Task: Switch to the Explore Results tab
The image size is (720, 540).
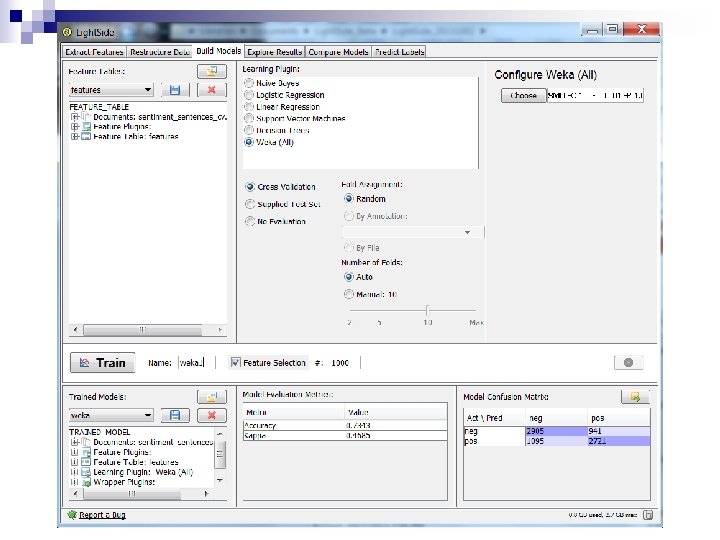Action: 275,52
